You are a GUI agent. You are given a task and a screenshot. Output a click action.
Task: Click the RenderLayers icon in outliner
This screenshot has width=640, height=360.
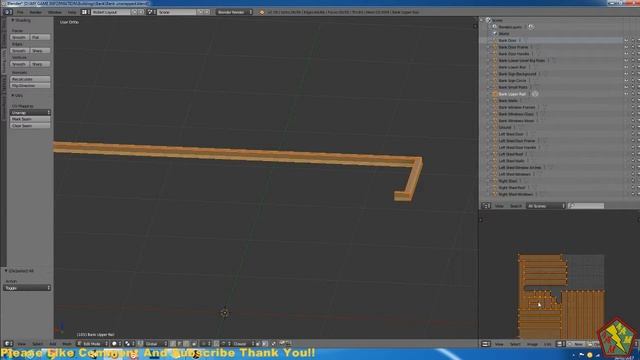(x=495, y=27)
